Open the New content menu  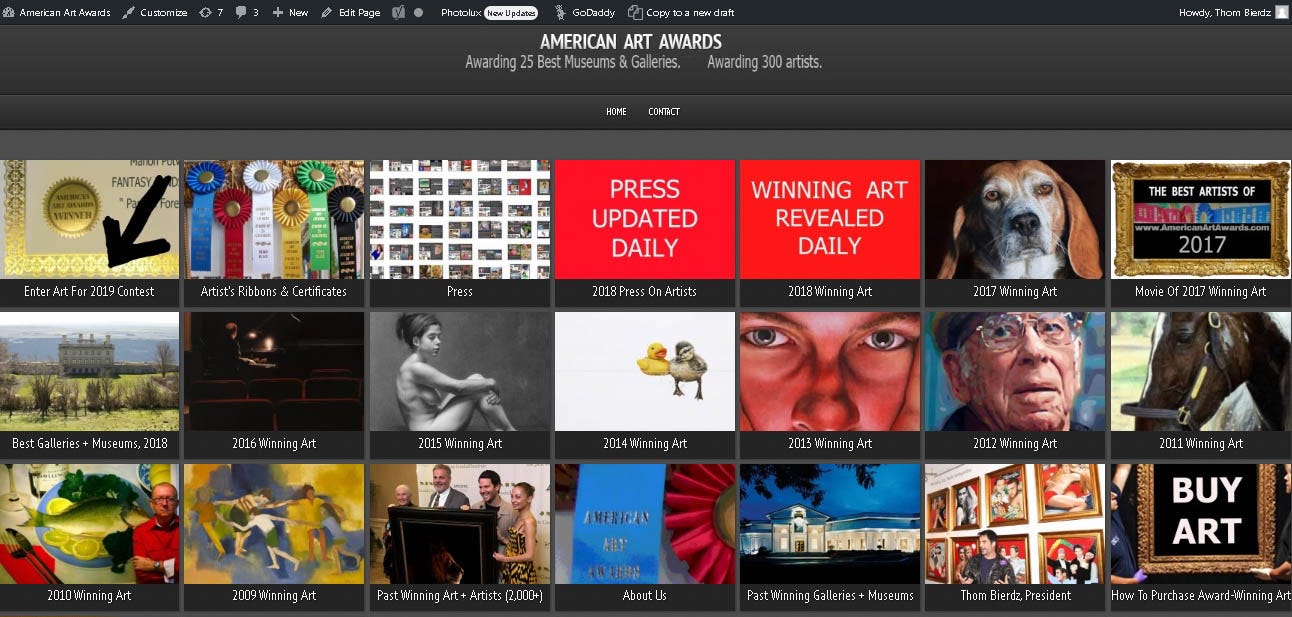click(x=290, y=12)
